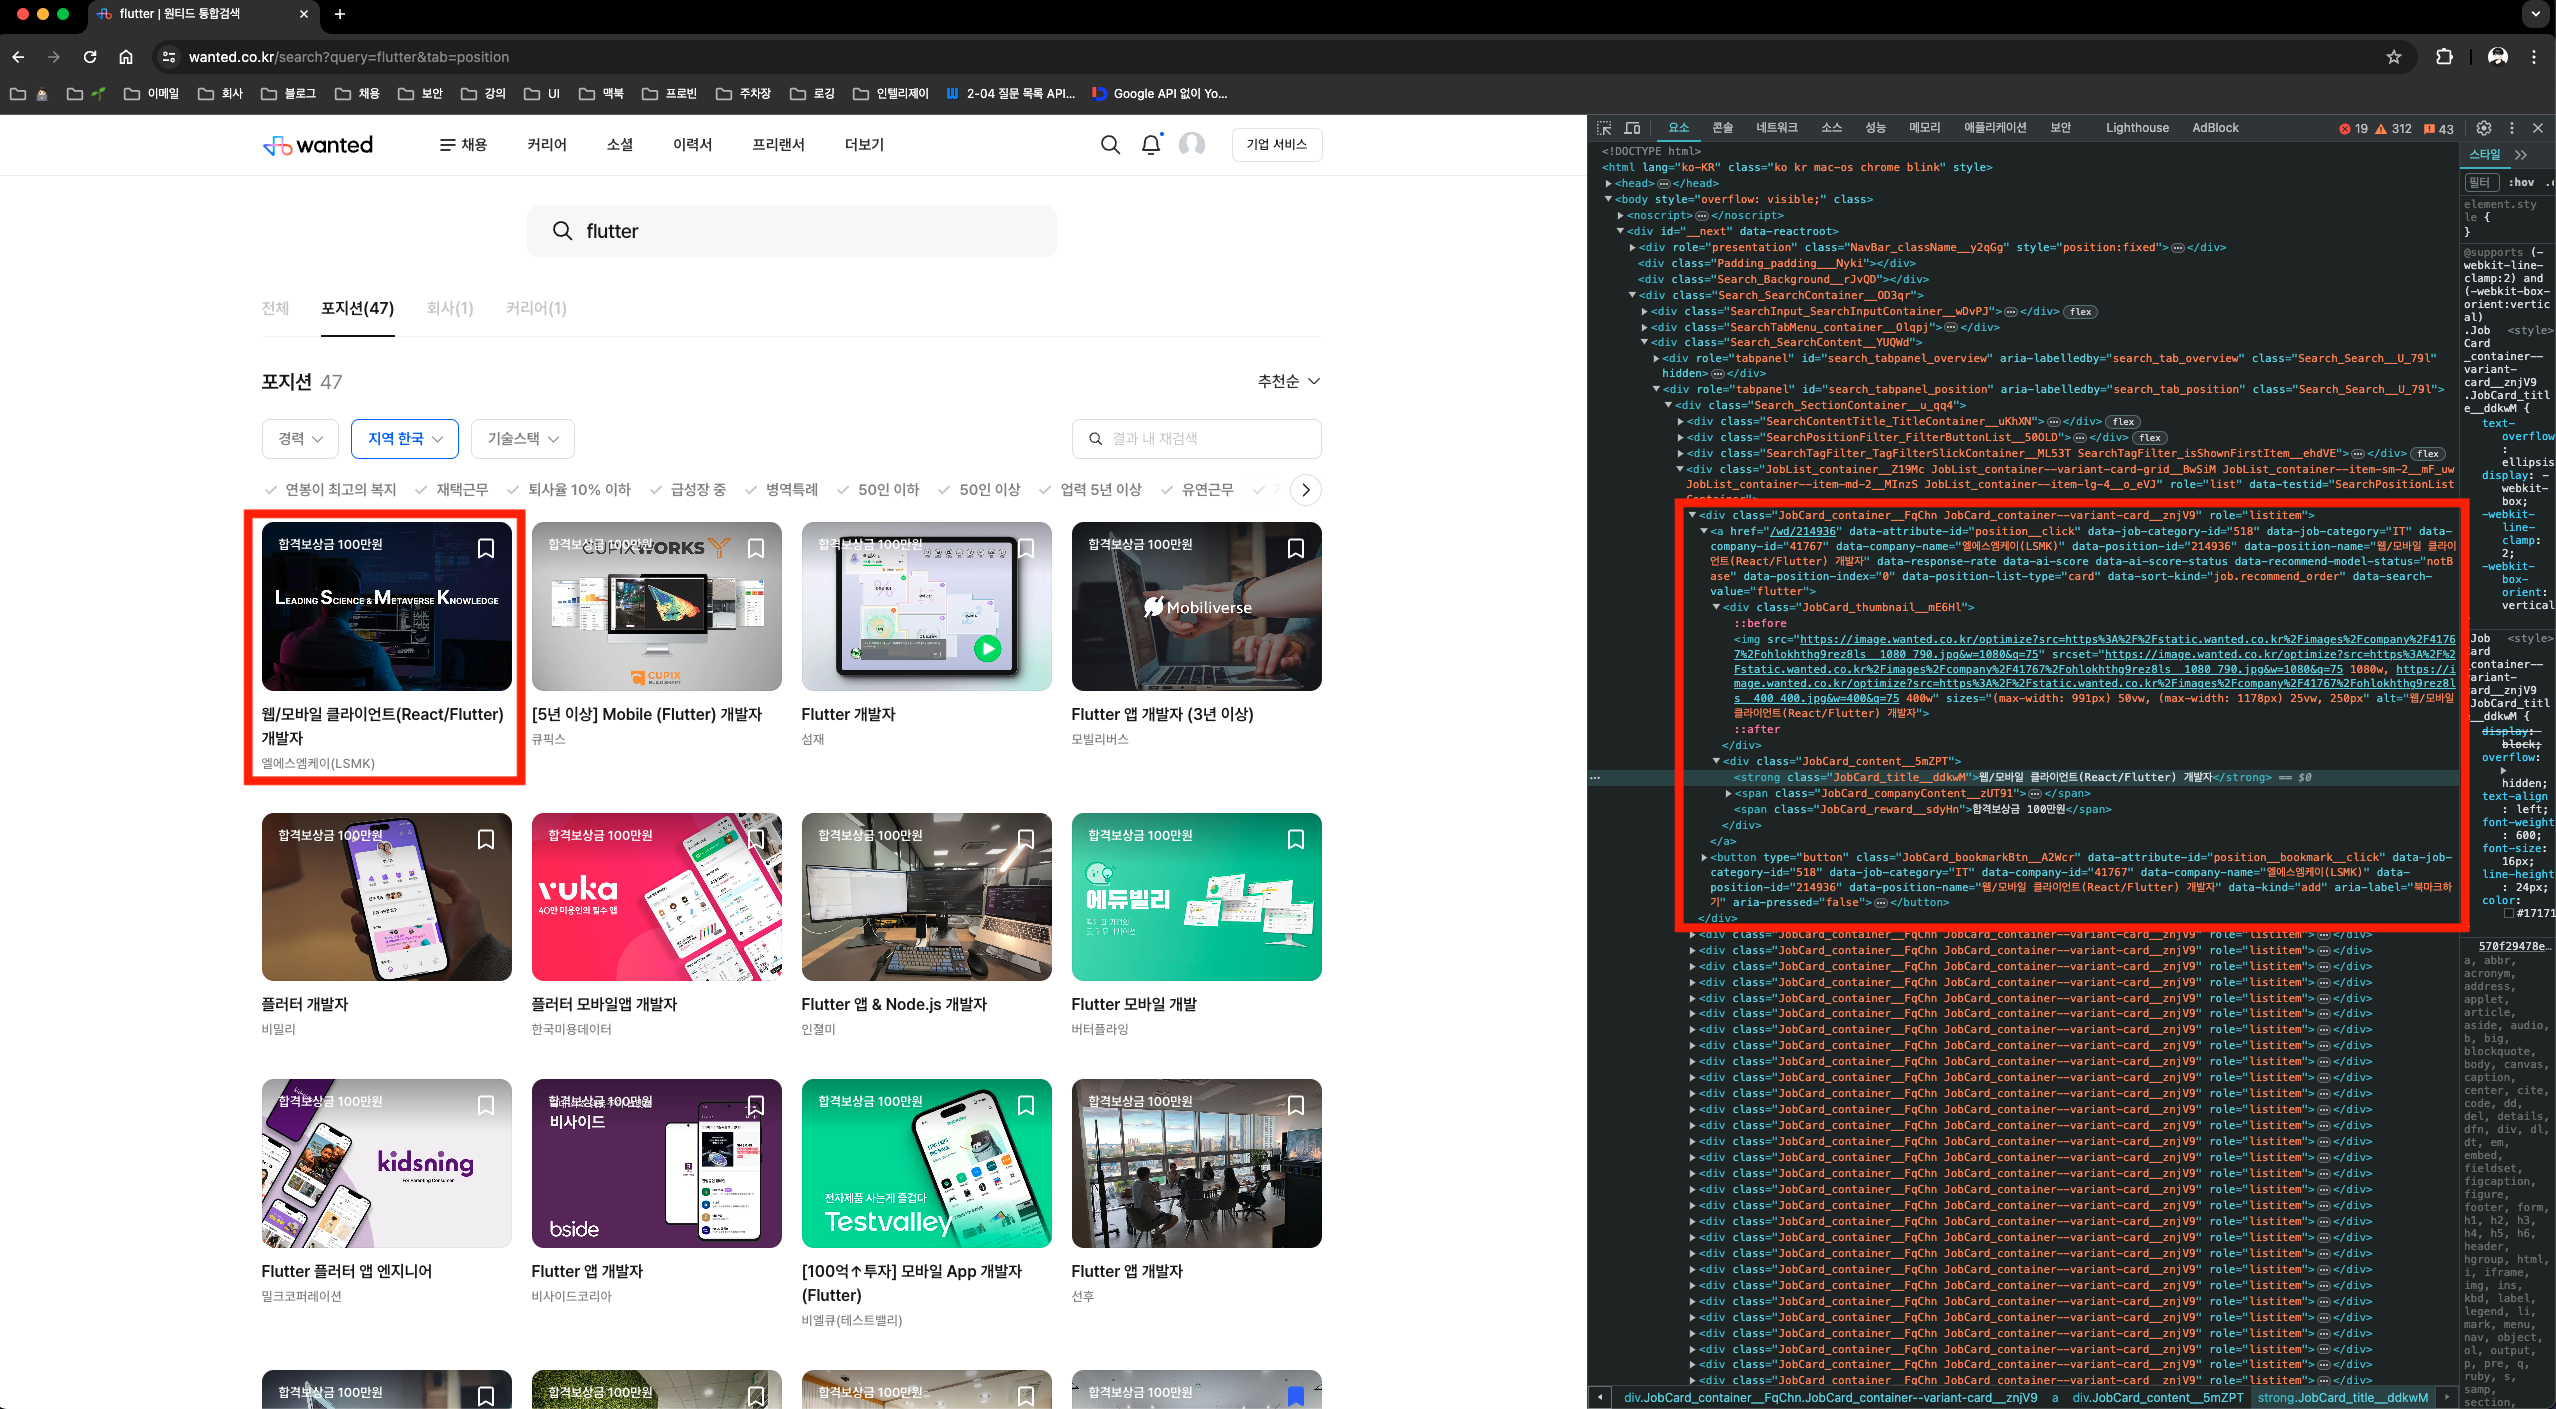
Task: Bookmark the Flutter 플러터 앱 엔지니어 card
Action: [486, 1105]
